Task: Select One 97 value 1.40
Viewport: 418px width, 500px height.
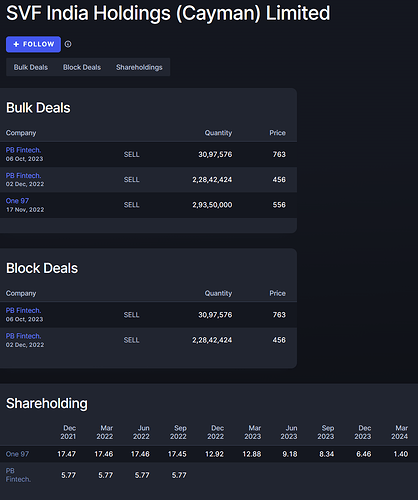Action: (401, 454)
